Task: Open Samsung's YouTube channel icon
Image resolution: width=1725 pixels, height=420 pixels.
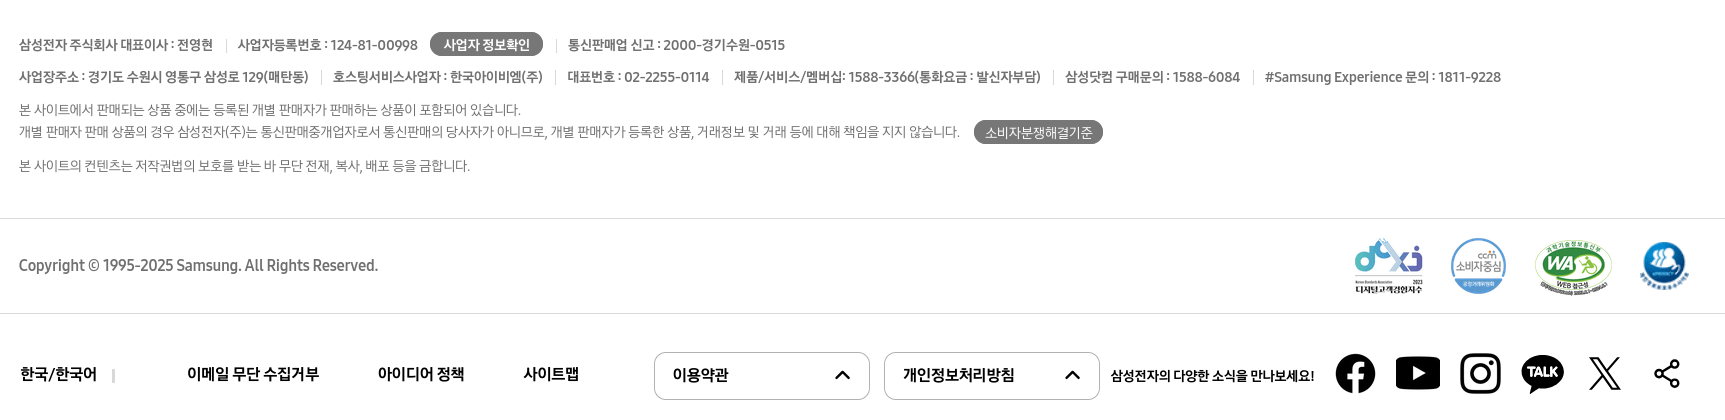Action: point(1417,374)
